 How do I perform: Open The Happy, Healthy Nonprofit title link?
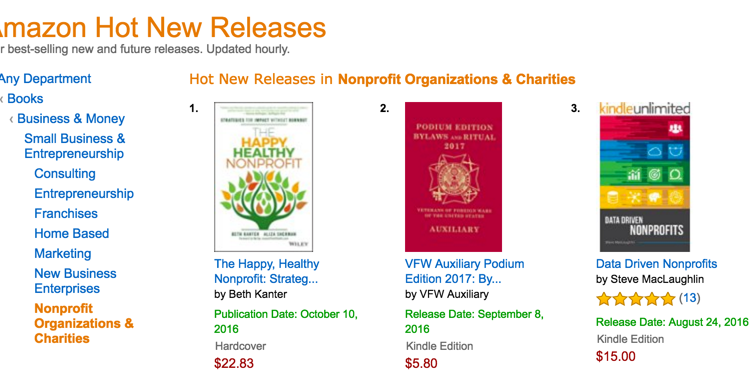tap(266, 271)
